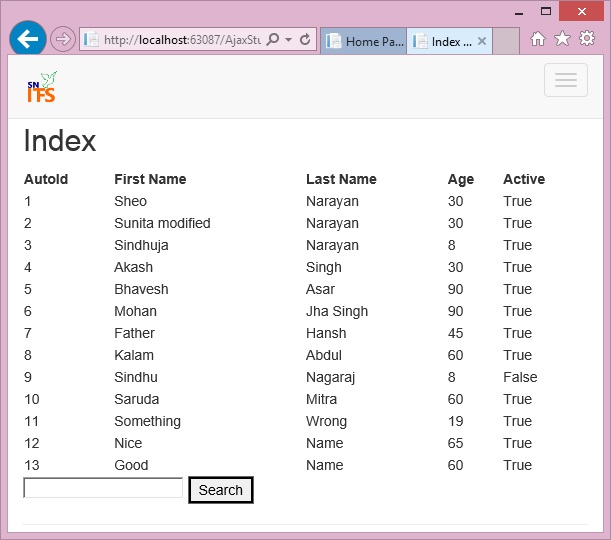The width and height of the screenshot is (611, 540).
Task: Click the False value in Sindhu row
Action: point(520,377)
